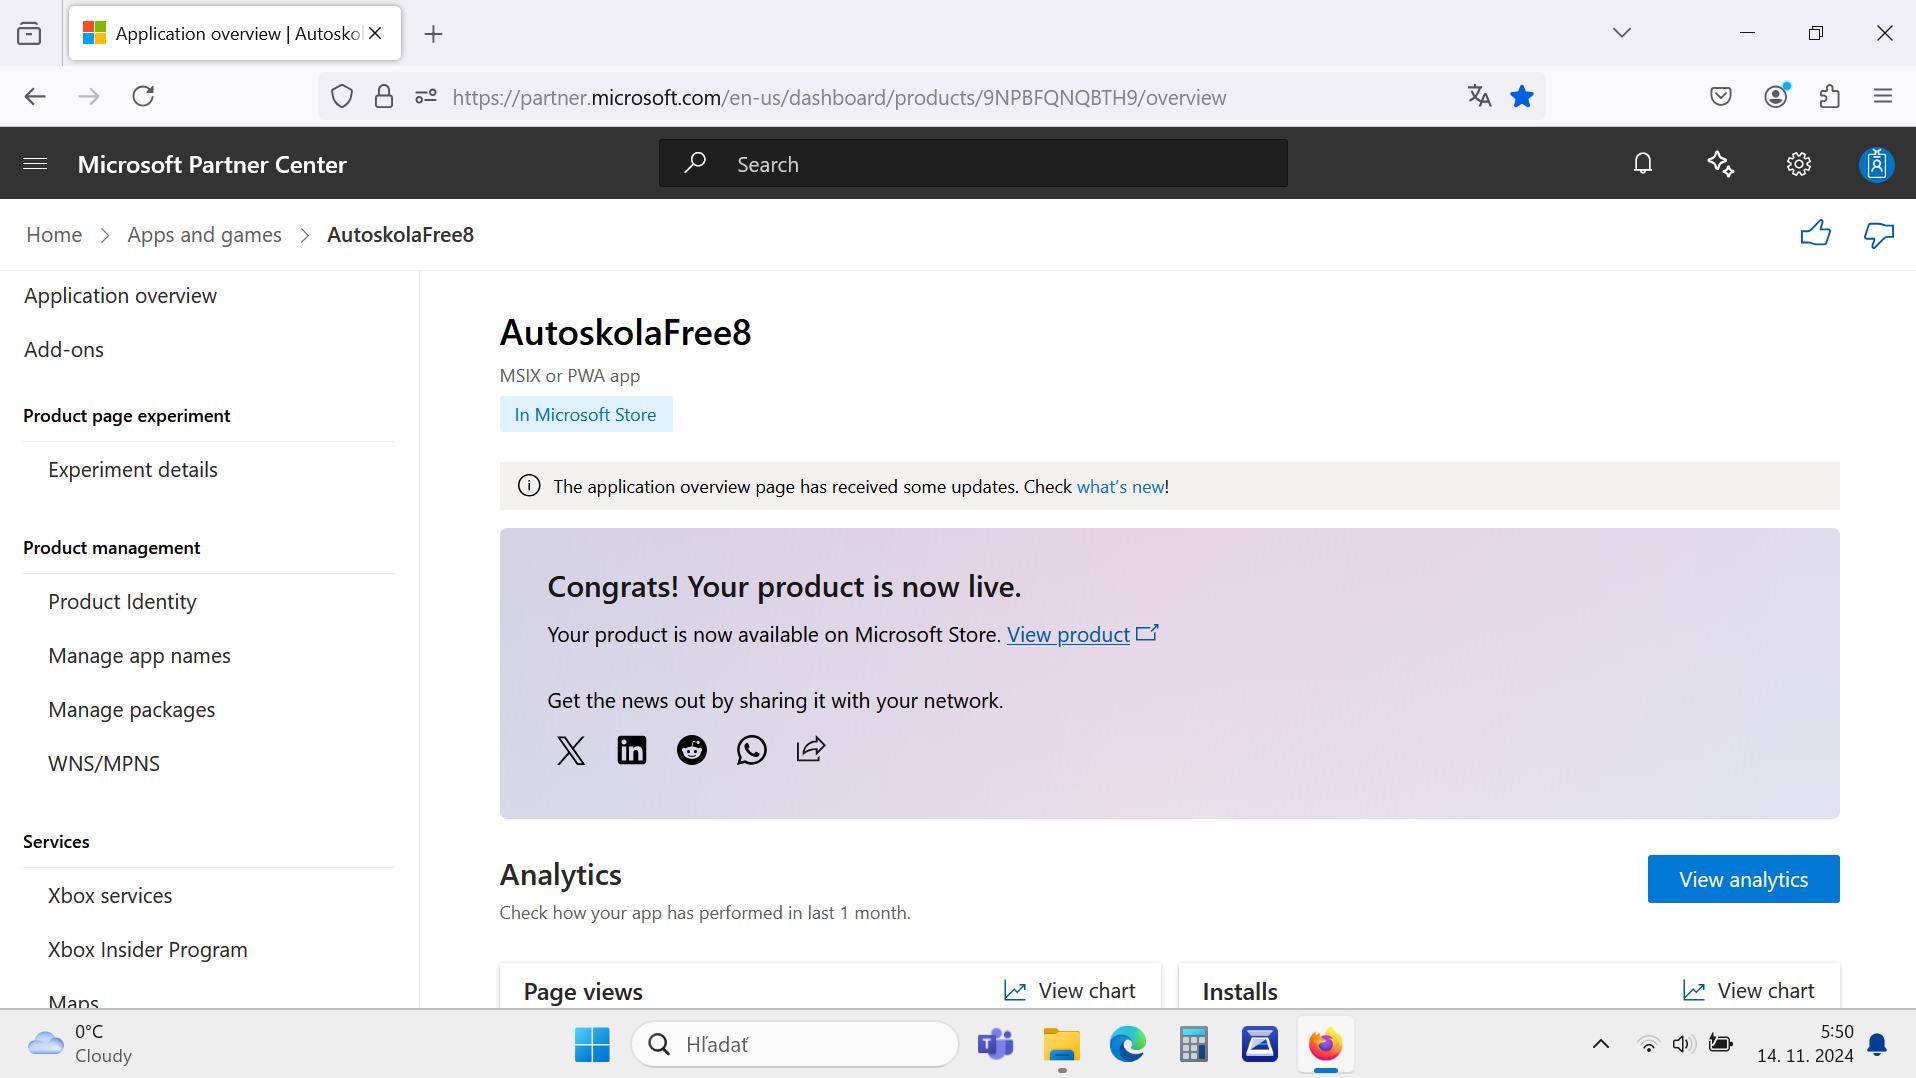This screenshot has height=1078, width=1916.
Task: Open the Copilot sparkle icon
Action: point(1720,164)
